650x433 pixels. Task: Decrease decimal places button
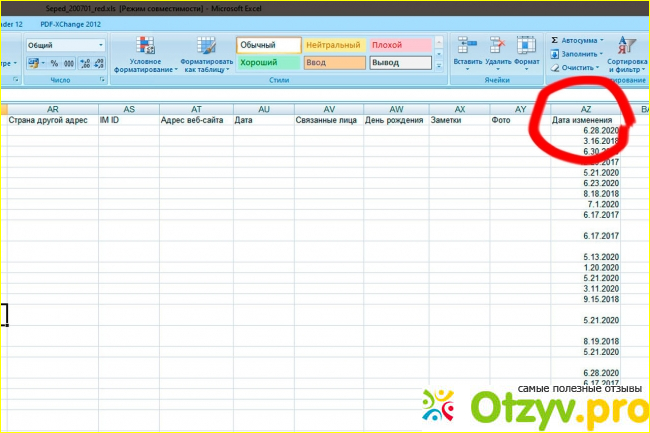99,62
